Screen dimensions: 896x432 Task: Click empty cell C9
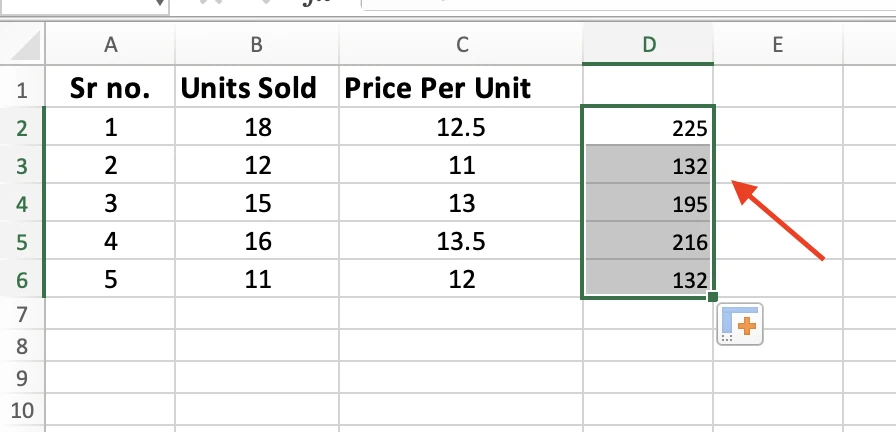click(x=461, y=378)
